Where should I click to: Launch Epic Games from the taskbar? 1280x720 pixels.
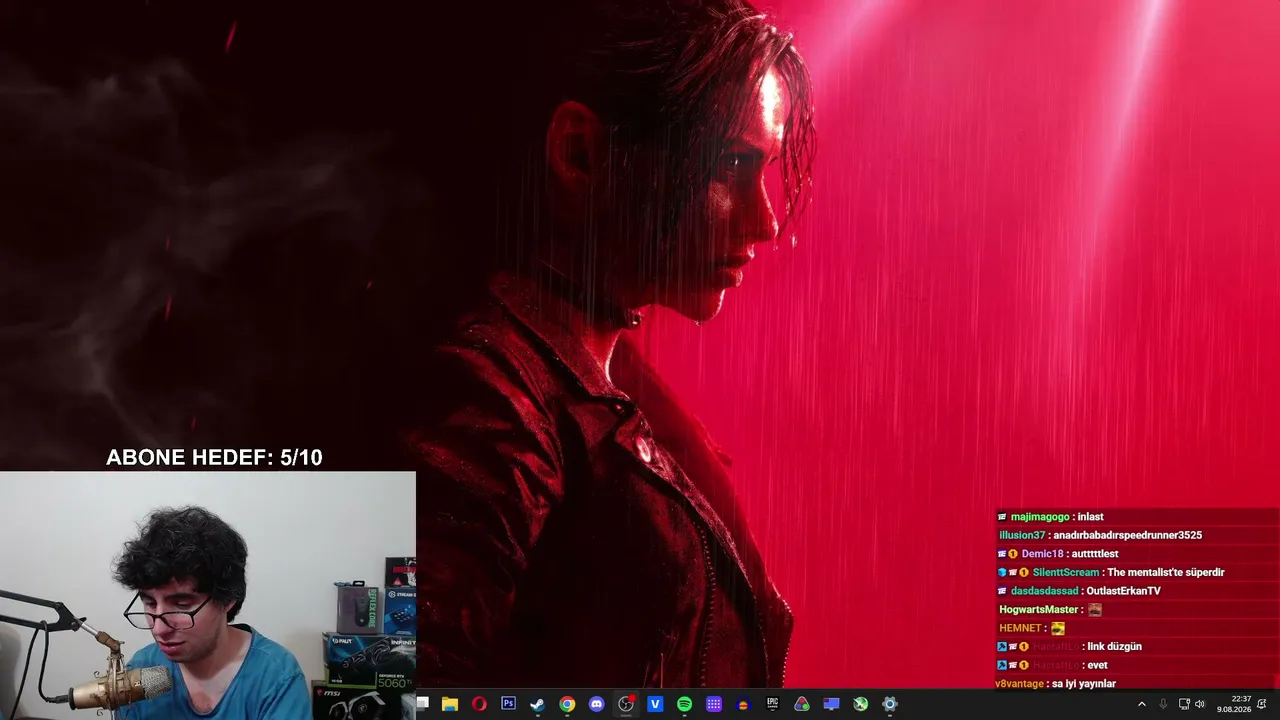772,704
